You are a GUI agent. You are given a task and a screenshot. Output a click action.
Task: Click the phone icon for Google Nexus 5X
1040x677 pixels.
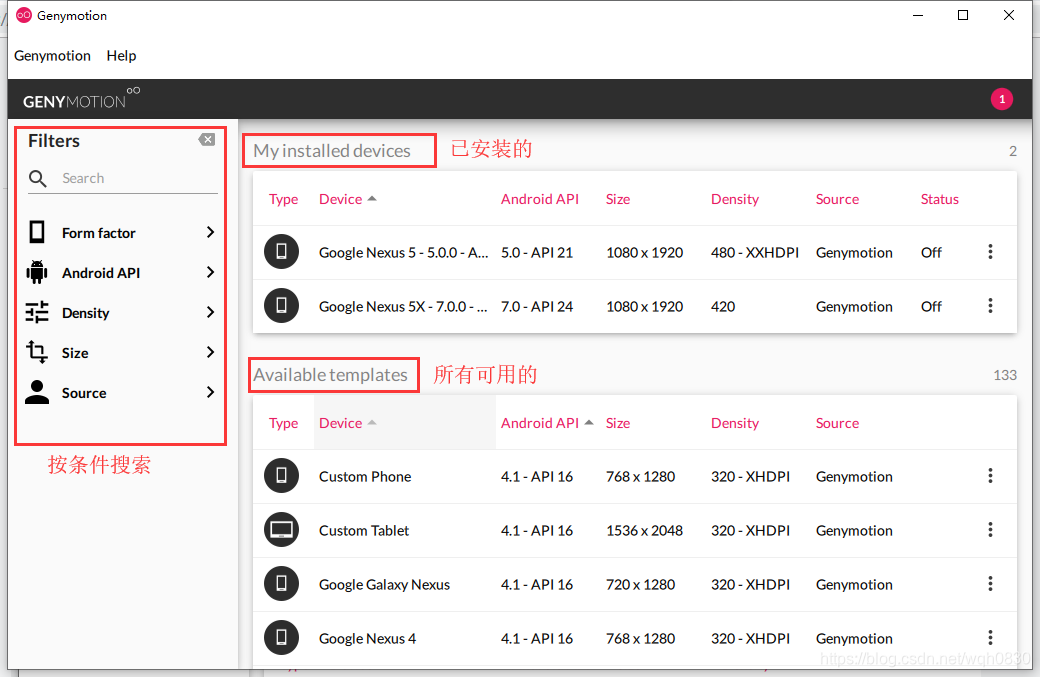pyautogui.click(x=281, y=306)
